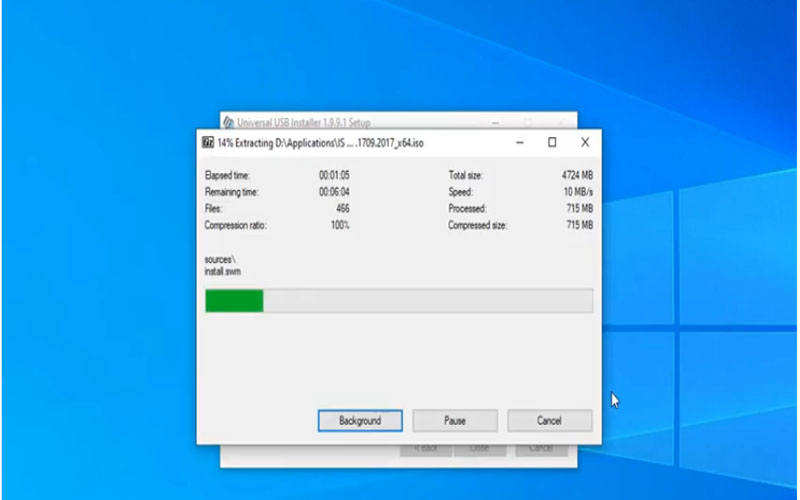Image resolution: width=800 pixels, height=500 pixels.
Task: Cancel the 7-Zip extraction
Action: point(549,420)
